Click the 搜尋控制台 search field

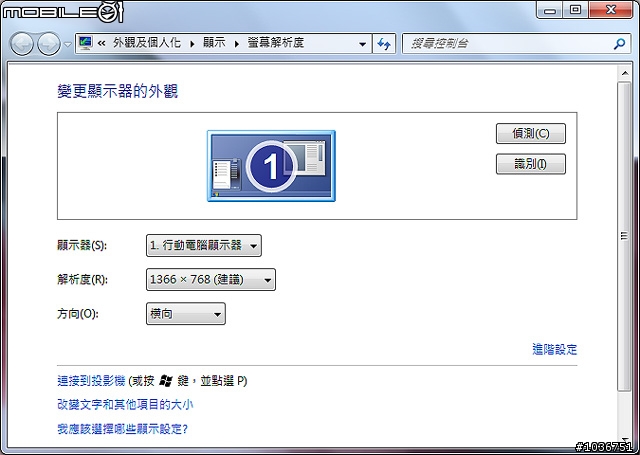pos(516,44)
